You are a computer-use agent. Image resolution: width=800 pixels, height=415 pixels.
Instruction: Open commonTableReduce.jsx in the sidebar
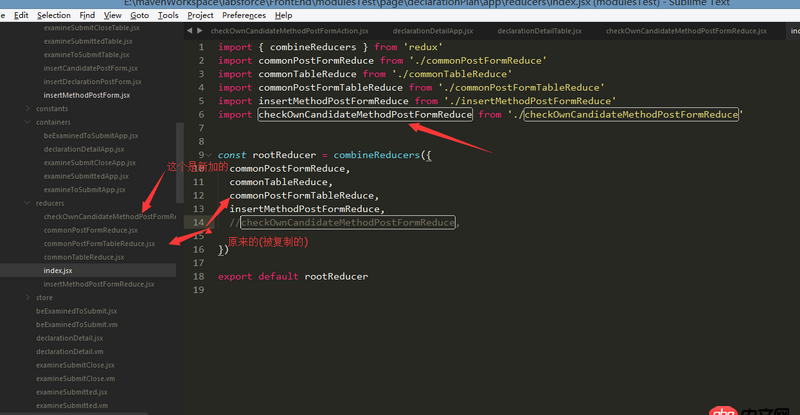pyautogui.click(x=84, y=257)
